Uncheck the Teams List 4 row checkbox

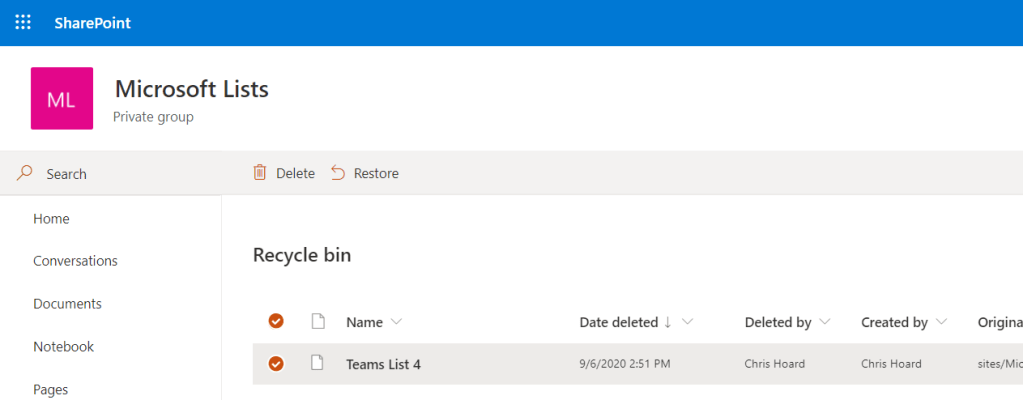pos(276,364)
